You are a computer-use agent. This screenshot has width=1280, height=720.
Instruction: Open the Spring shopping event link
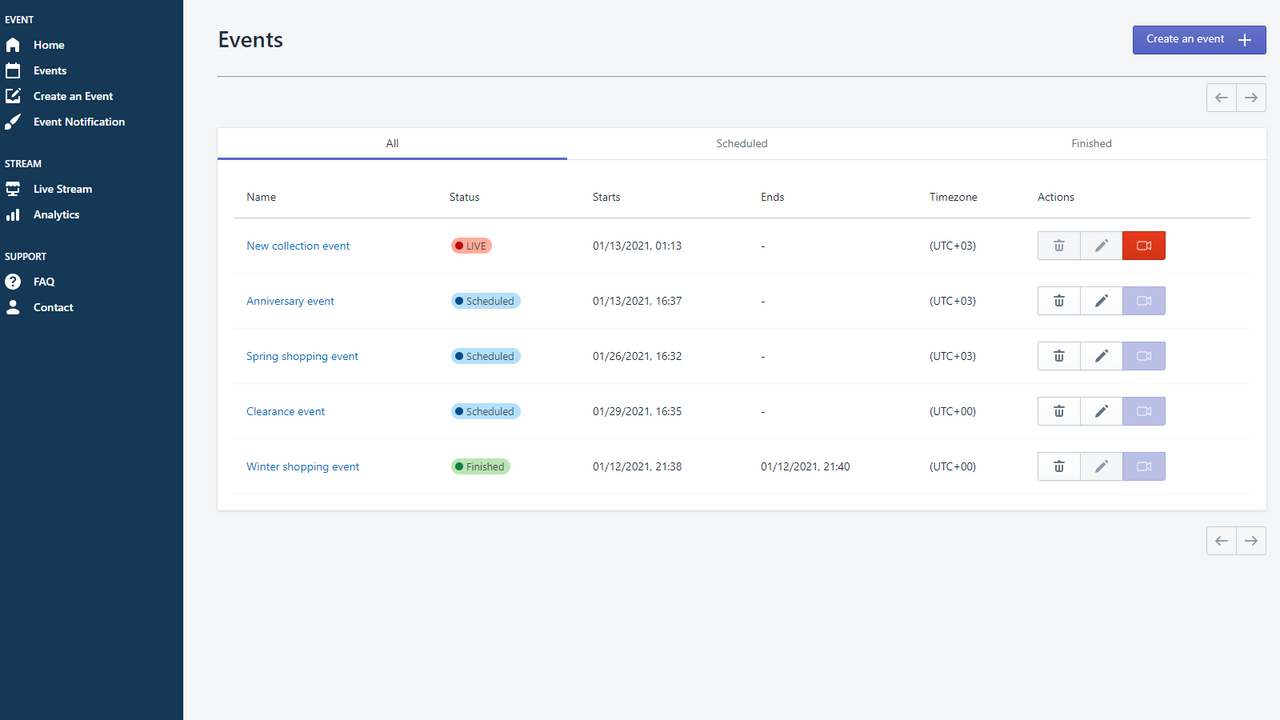coord(302,356)
